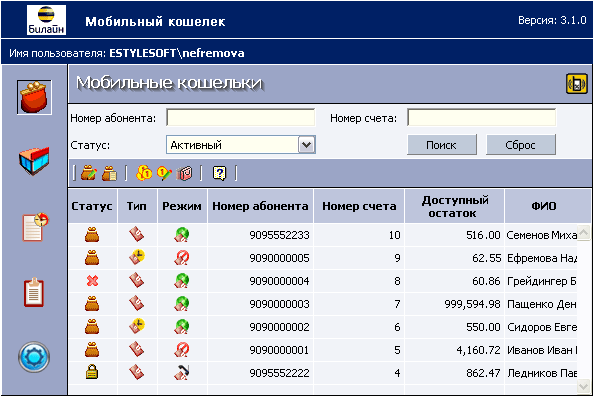595x398 pixels.
Task: Select subscriber number 9090000004
Action: pyautogui.click(x=279, y=281)
